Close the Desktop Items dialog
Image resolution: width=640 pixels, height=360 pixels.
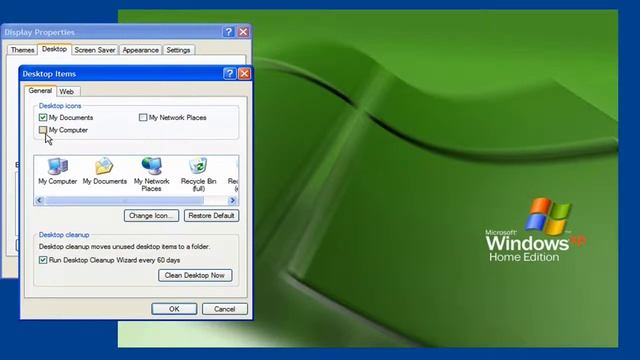[x=244, y=73]
